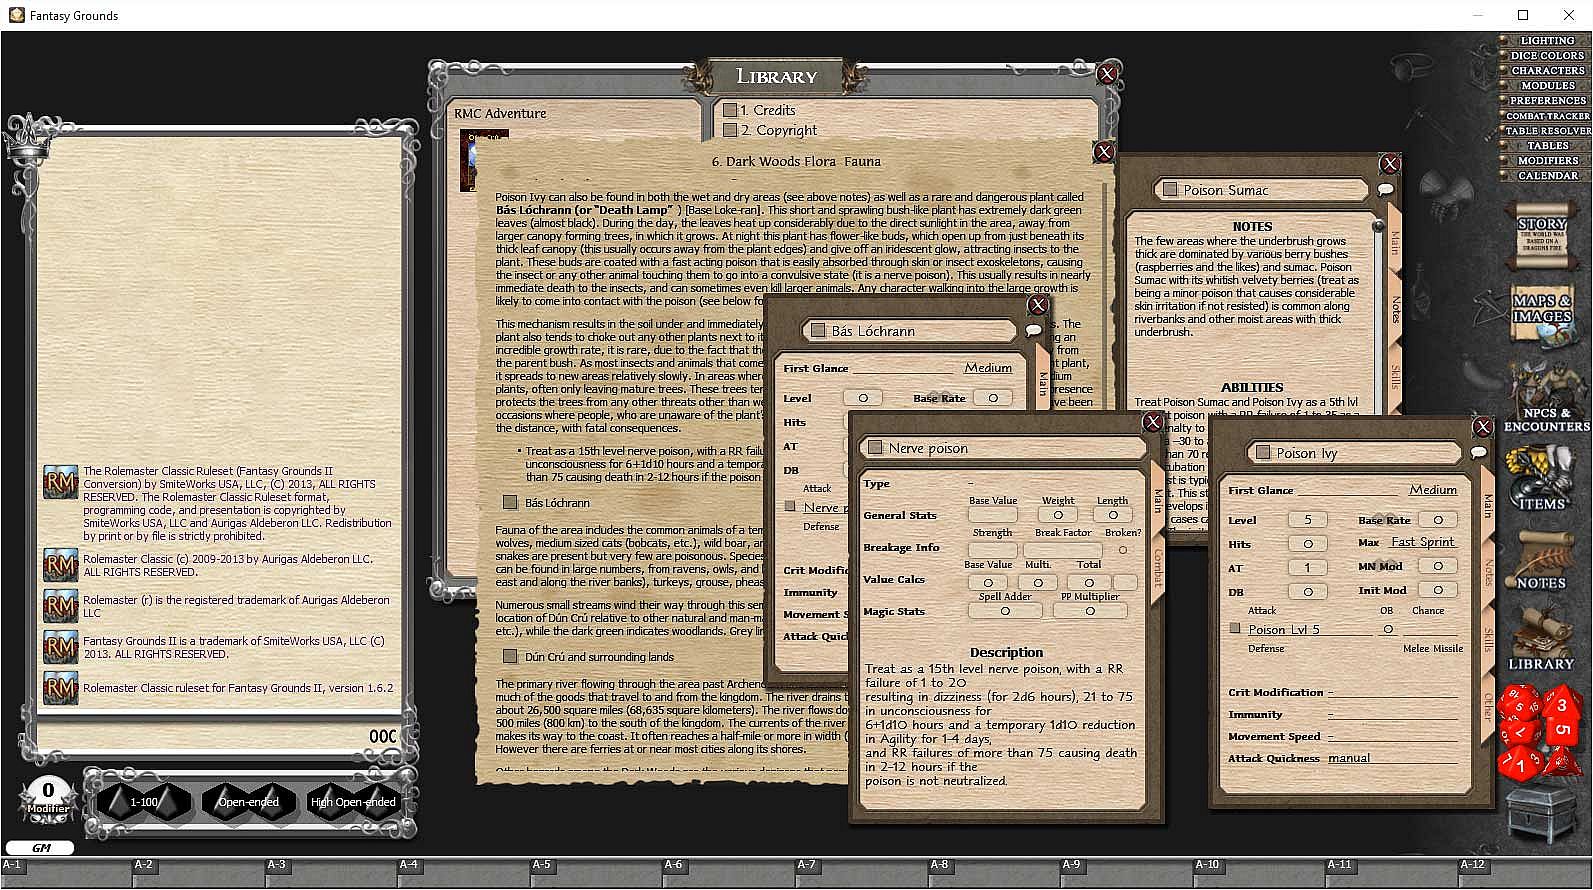Change Attack Quickness manual value
Image resolution: width=1593 pixels, height=890 pixels.
(x=1392, y=758)
